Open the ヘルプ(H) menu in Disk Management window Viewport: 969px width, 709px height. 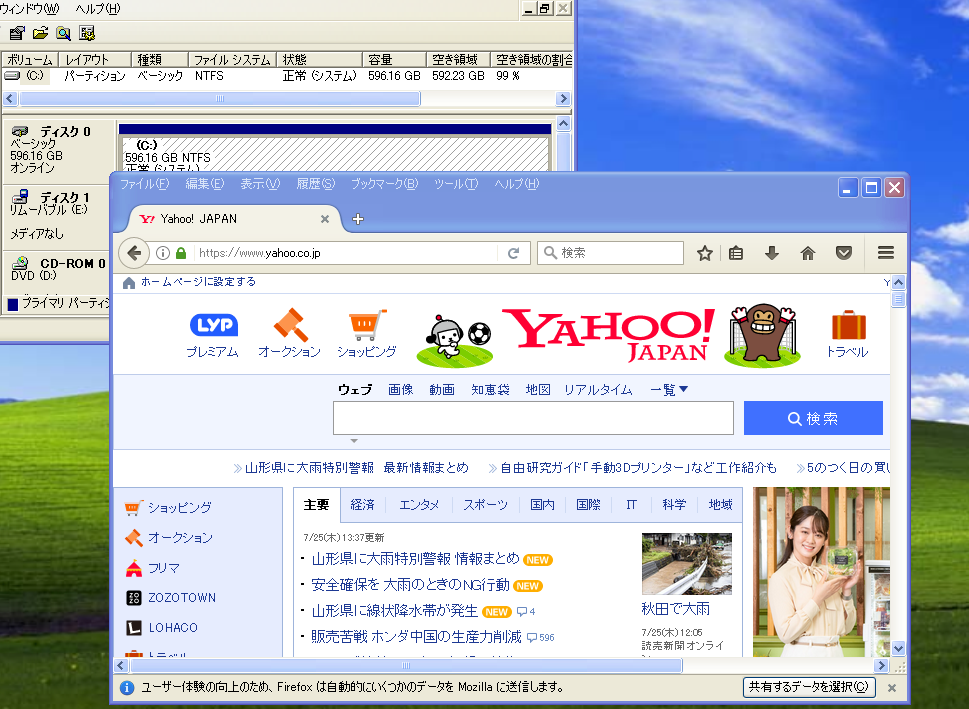click(x=98, y=9)
